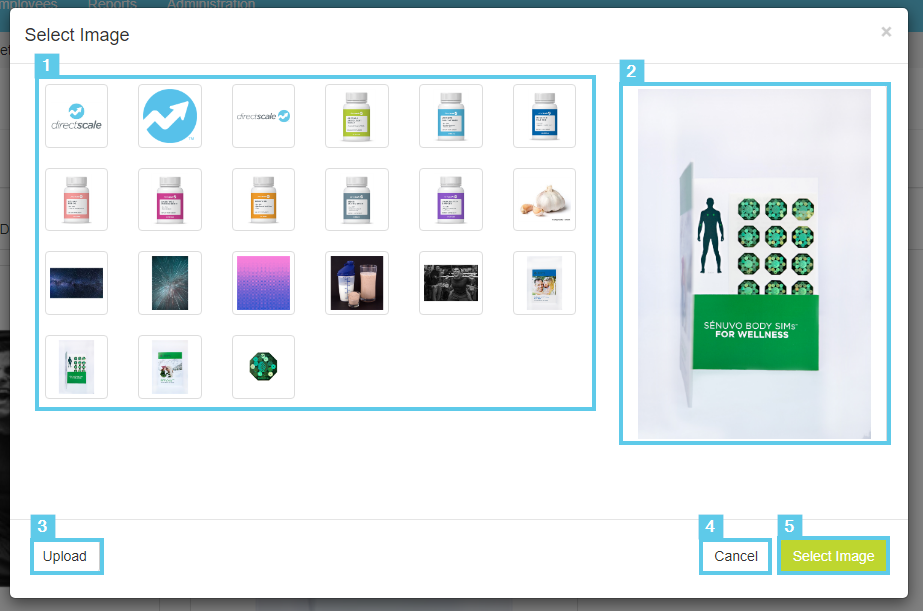Viewport: 923px width, 611px height.
Task: Select the garlic bulb image
Action: coord(544,200)
